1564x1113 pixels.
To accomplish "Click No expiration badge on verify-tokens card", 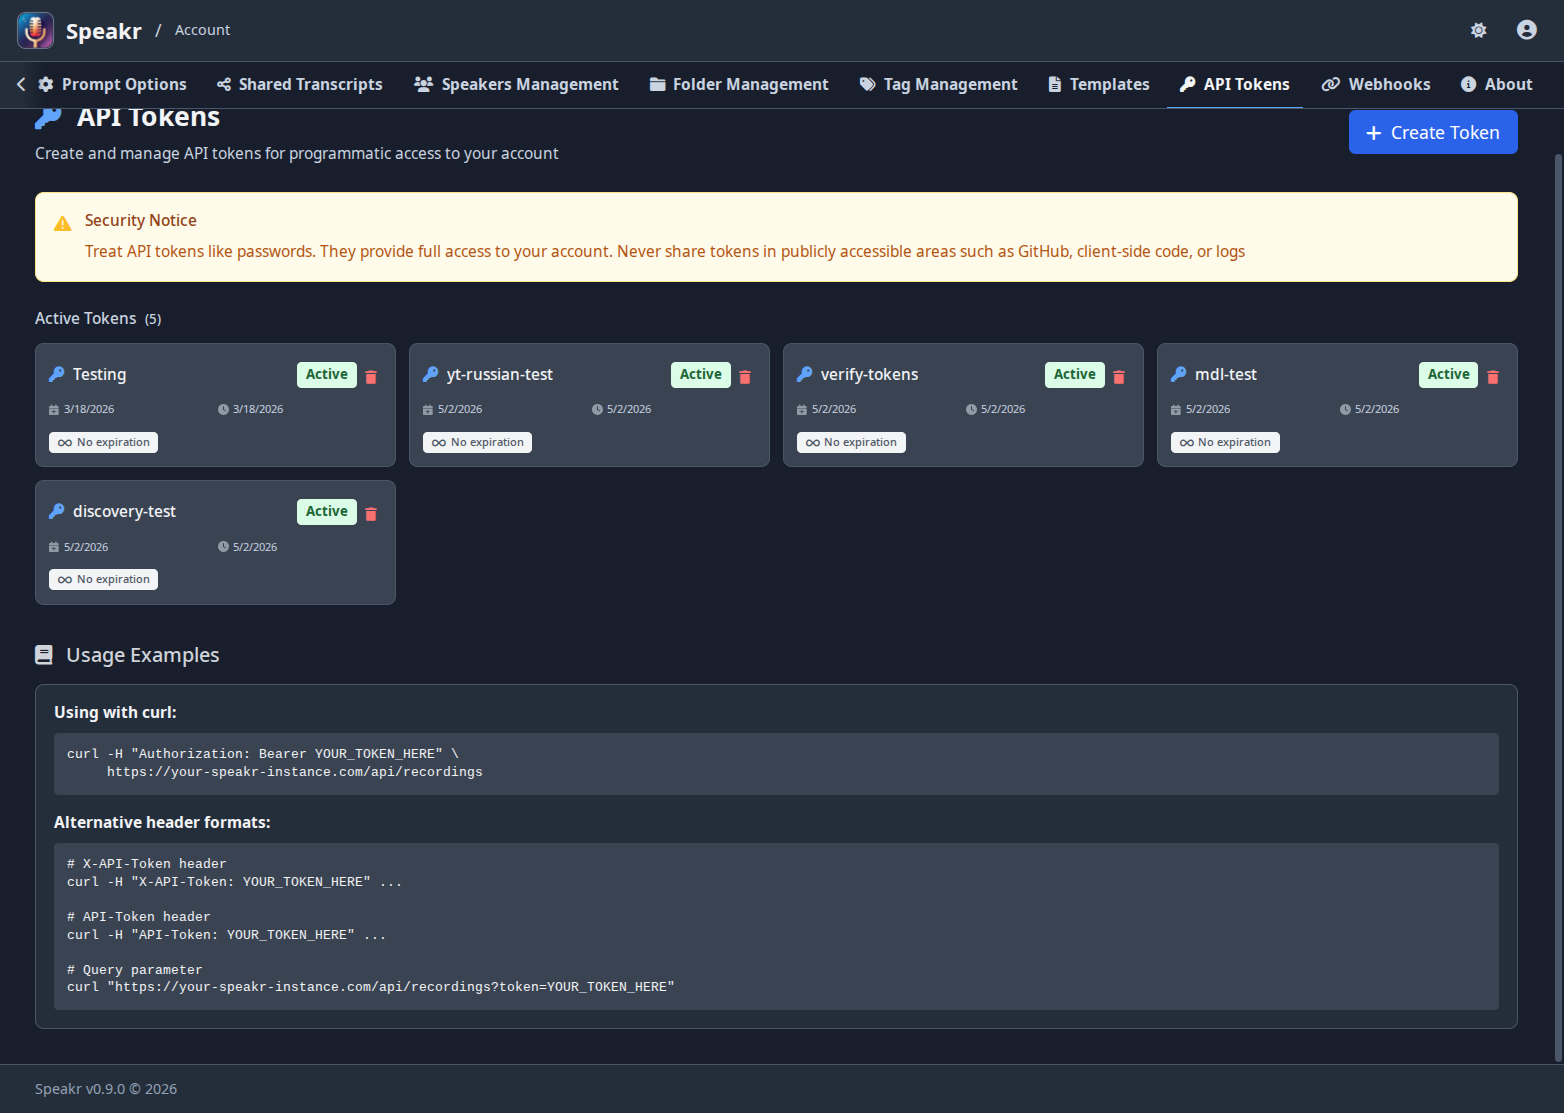I will [x=852, y=442].
